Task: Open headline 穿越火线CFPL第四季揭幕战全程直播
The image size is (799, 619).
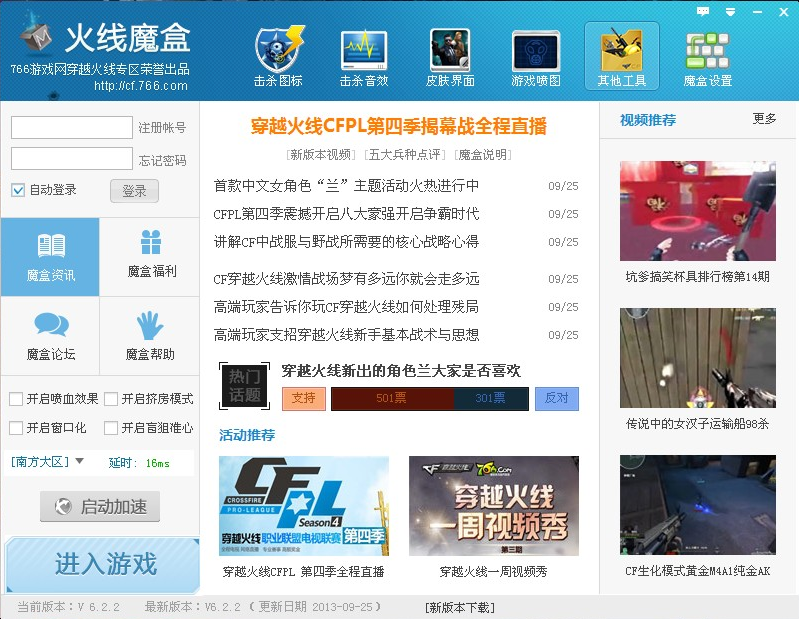Action: pyautogui.click(x=398, y=126)
